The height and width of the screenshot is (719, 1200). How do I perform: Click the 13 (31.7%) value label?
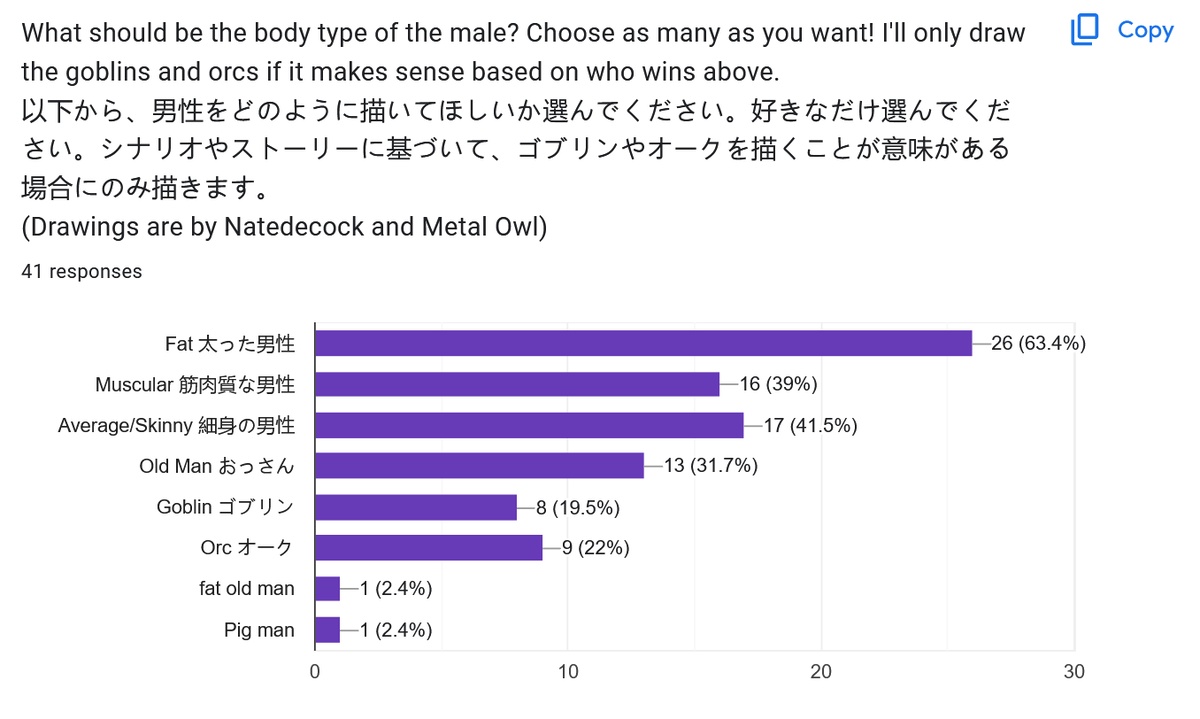click(x=710, y=466)
